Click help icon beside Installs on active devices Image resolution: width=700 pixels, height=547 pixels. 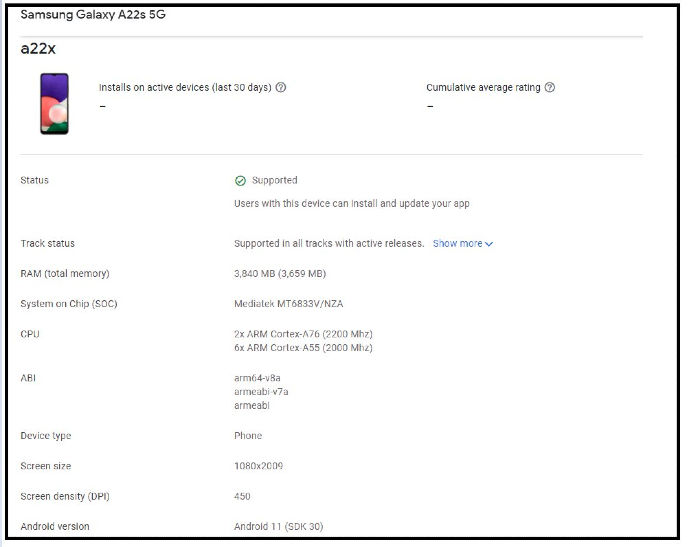coord(280,87)
